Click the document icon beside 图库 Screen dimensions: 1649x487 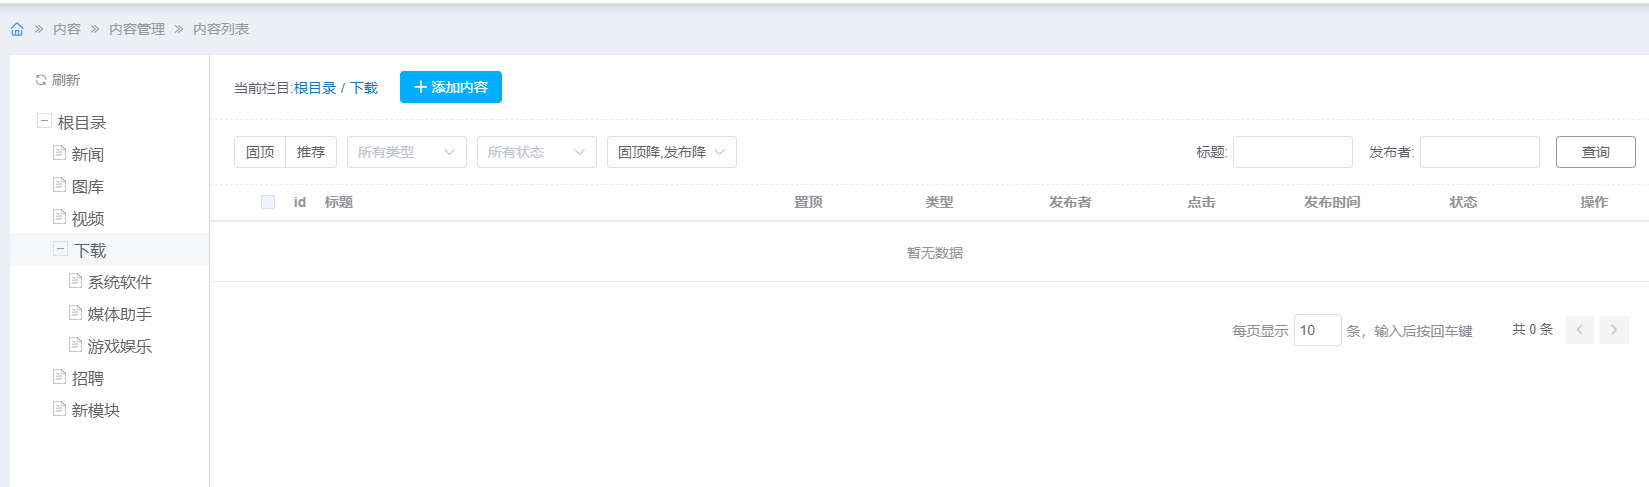pos(59,185)
